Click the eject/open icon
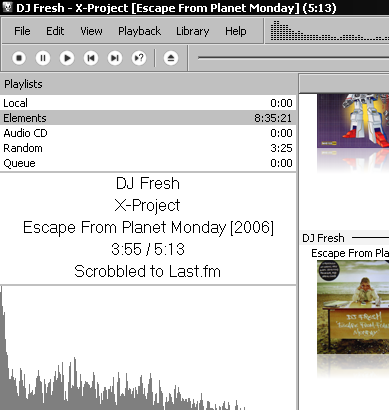This screenshot has width=389, height=410. [171, 58]
